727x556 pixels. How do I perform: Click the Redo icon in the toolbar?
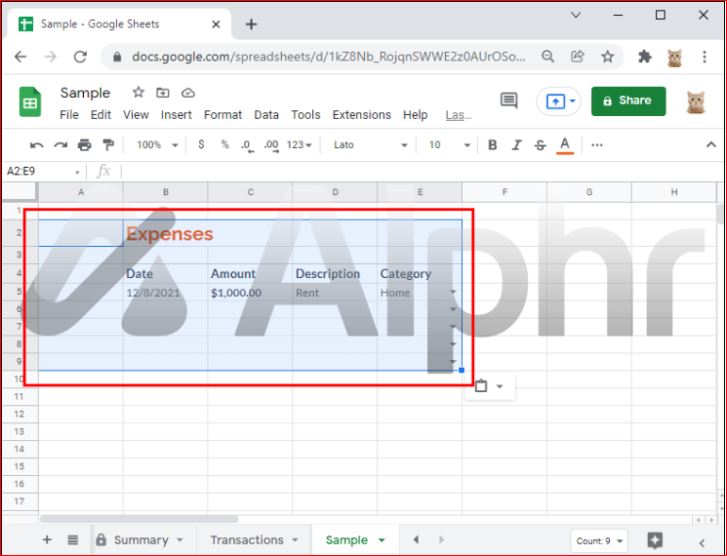point(61,145)
